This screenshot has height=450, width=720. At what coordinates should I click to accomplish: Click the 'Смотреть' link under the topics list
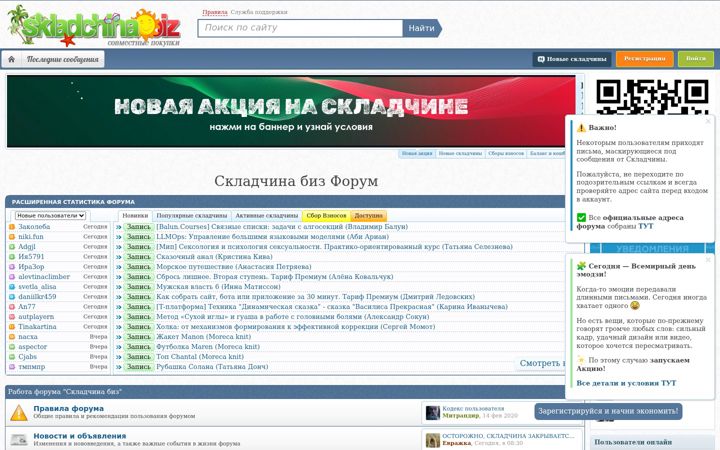coord(541,363)
